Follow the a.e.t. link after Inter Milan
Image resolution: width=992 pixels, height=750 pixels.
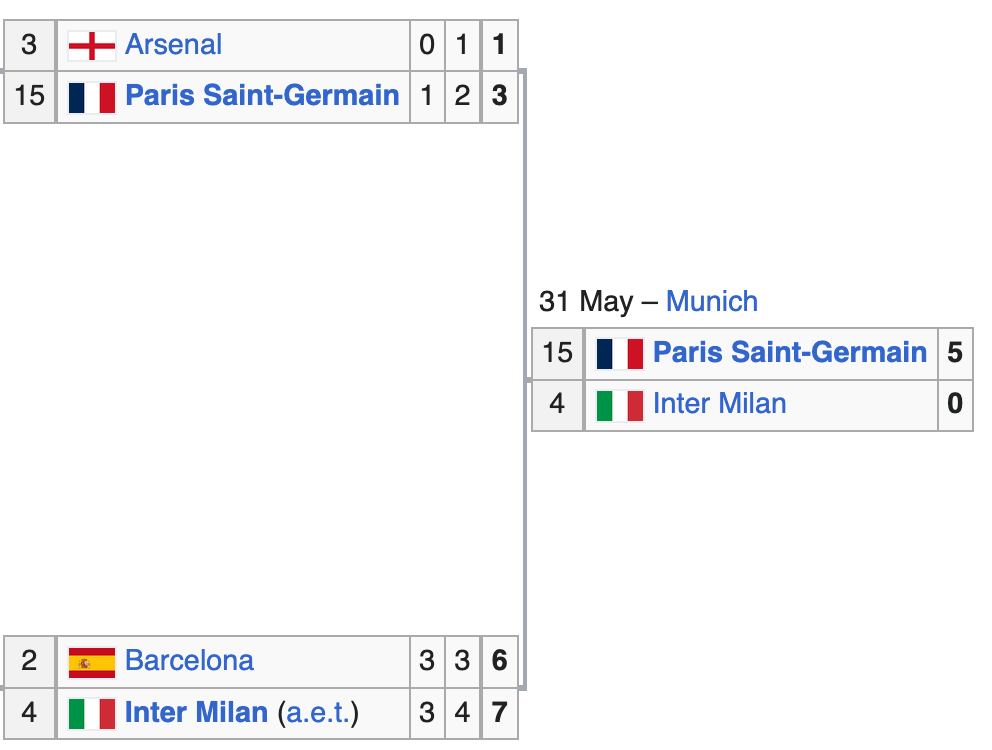pyautogui.click(x=318, y=713)
